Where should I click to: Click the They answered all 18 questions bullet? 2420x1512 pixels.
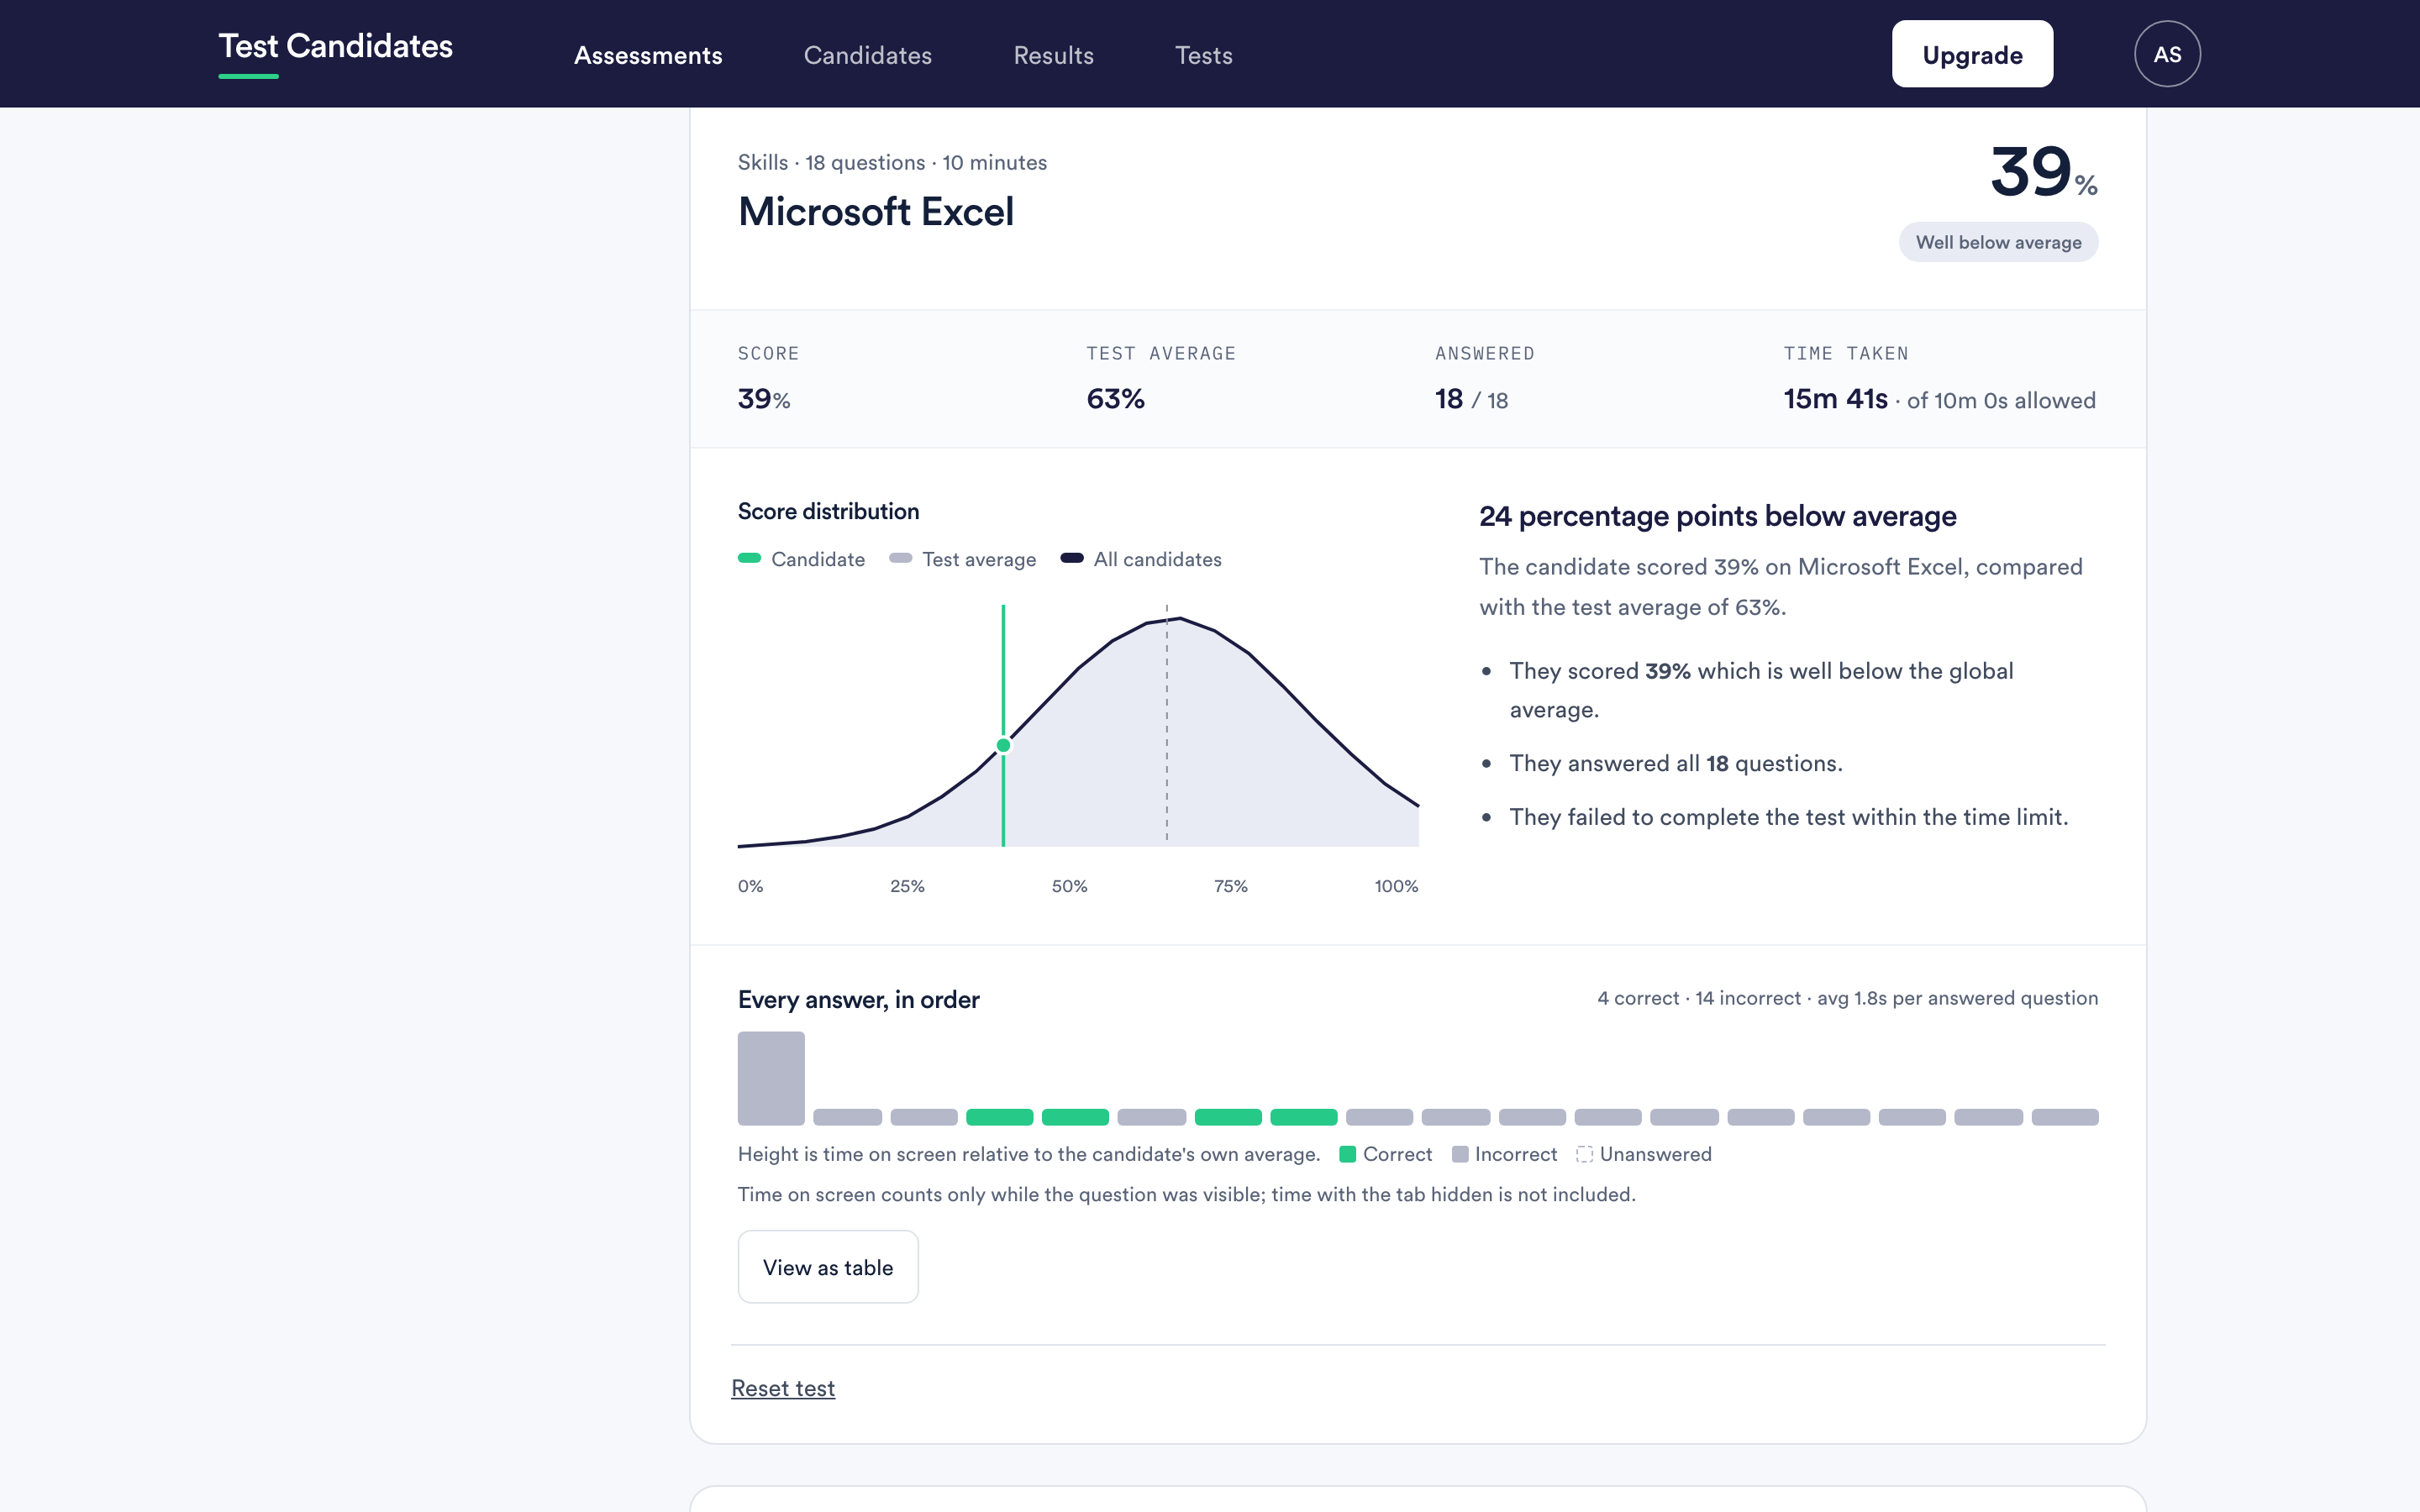tap(1675, 763)
